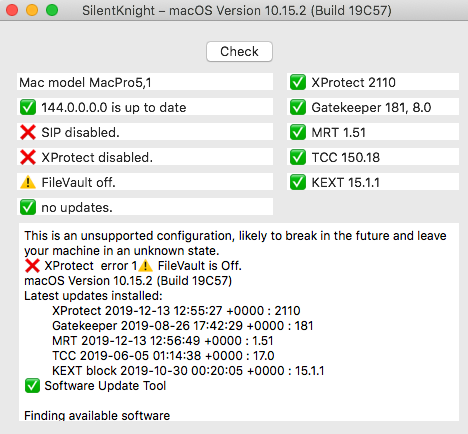
Task: Click the green checkmark for KEXT 15.1.1
Action: coord(298,182)
